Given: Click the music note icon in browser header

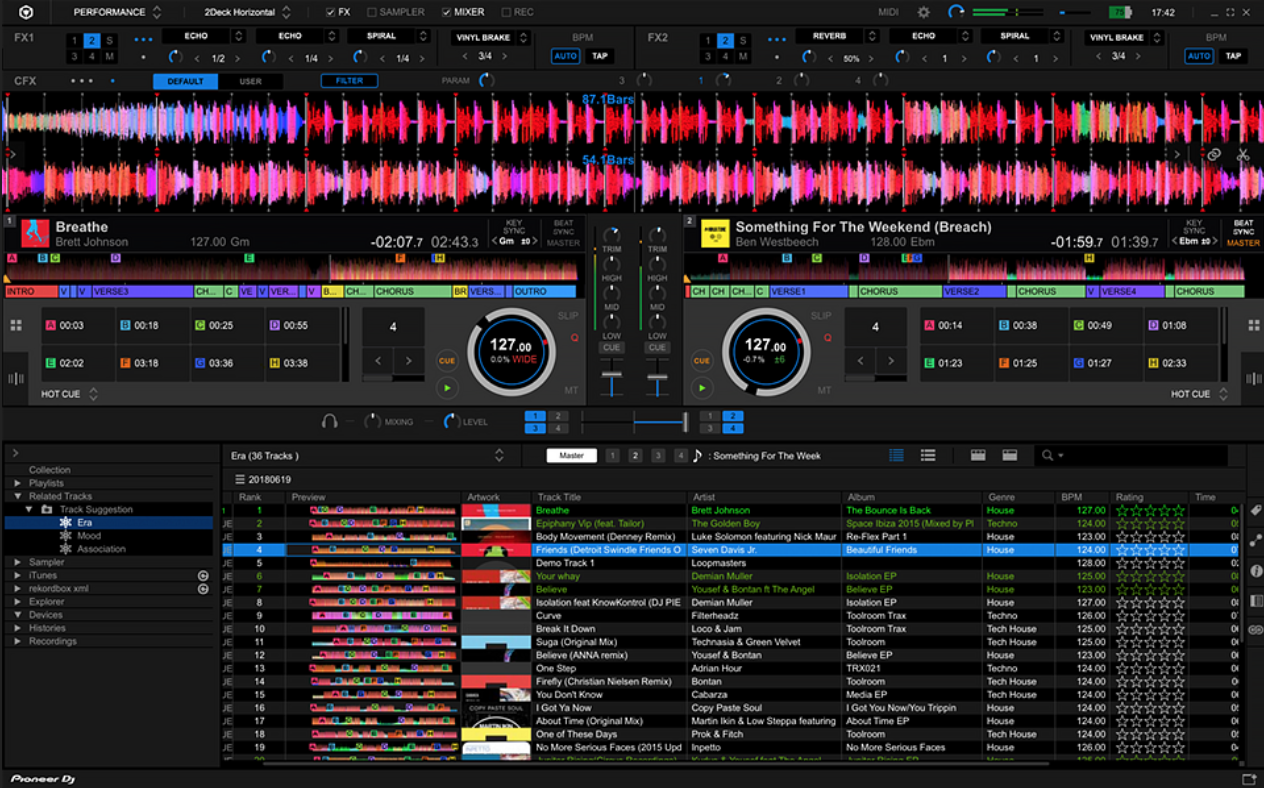Looking at the screenshot, I should pos(697,455).
